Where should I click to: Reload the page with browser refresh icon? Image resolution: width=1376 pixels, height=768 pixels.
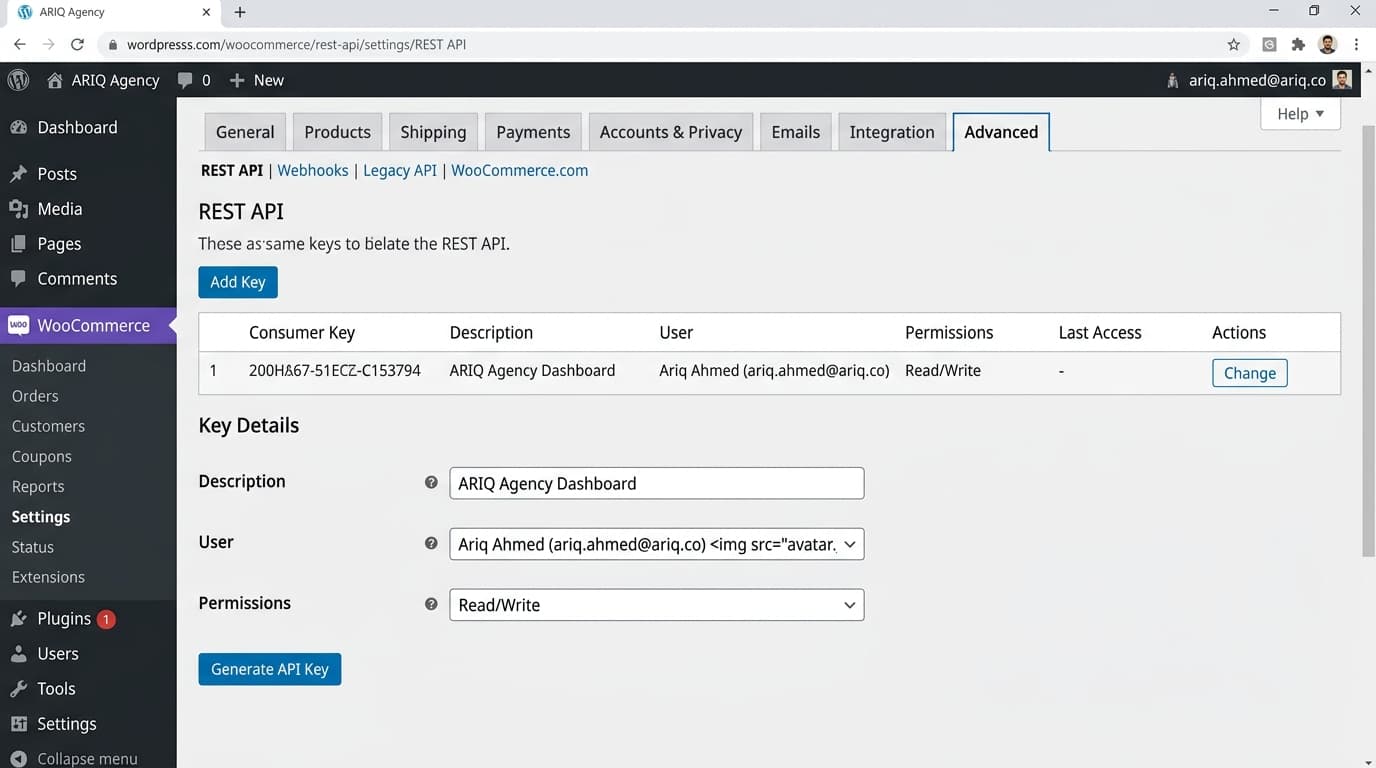[77, 44]
